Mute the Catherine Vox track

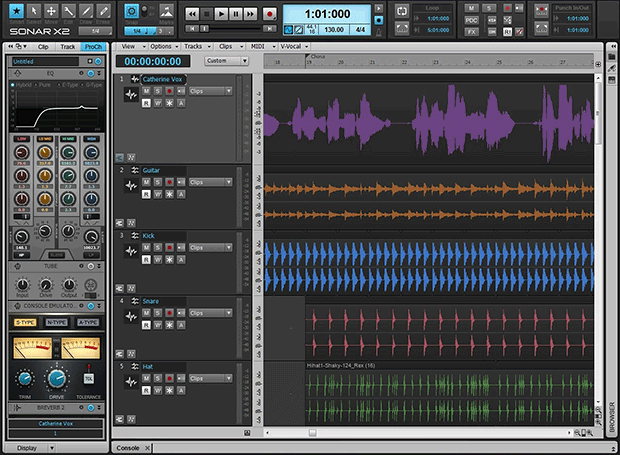click(x=146, y=91)
